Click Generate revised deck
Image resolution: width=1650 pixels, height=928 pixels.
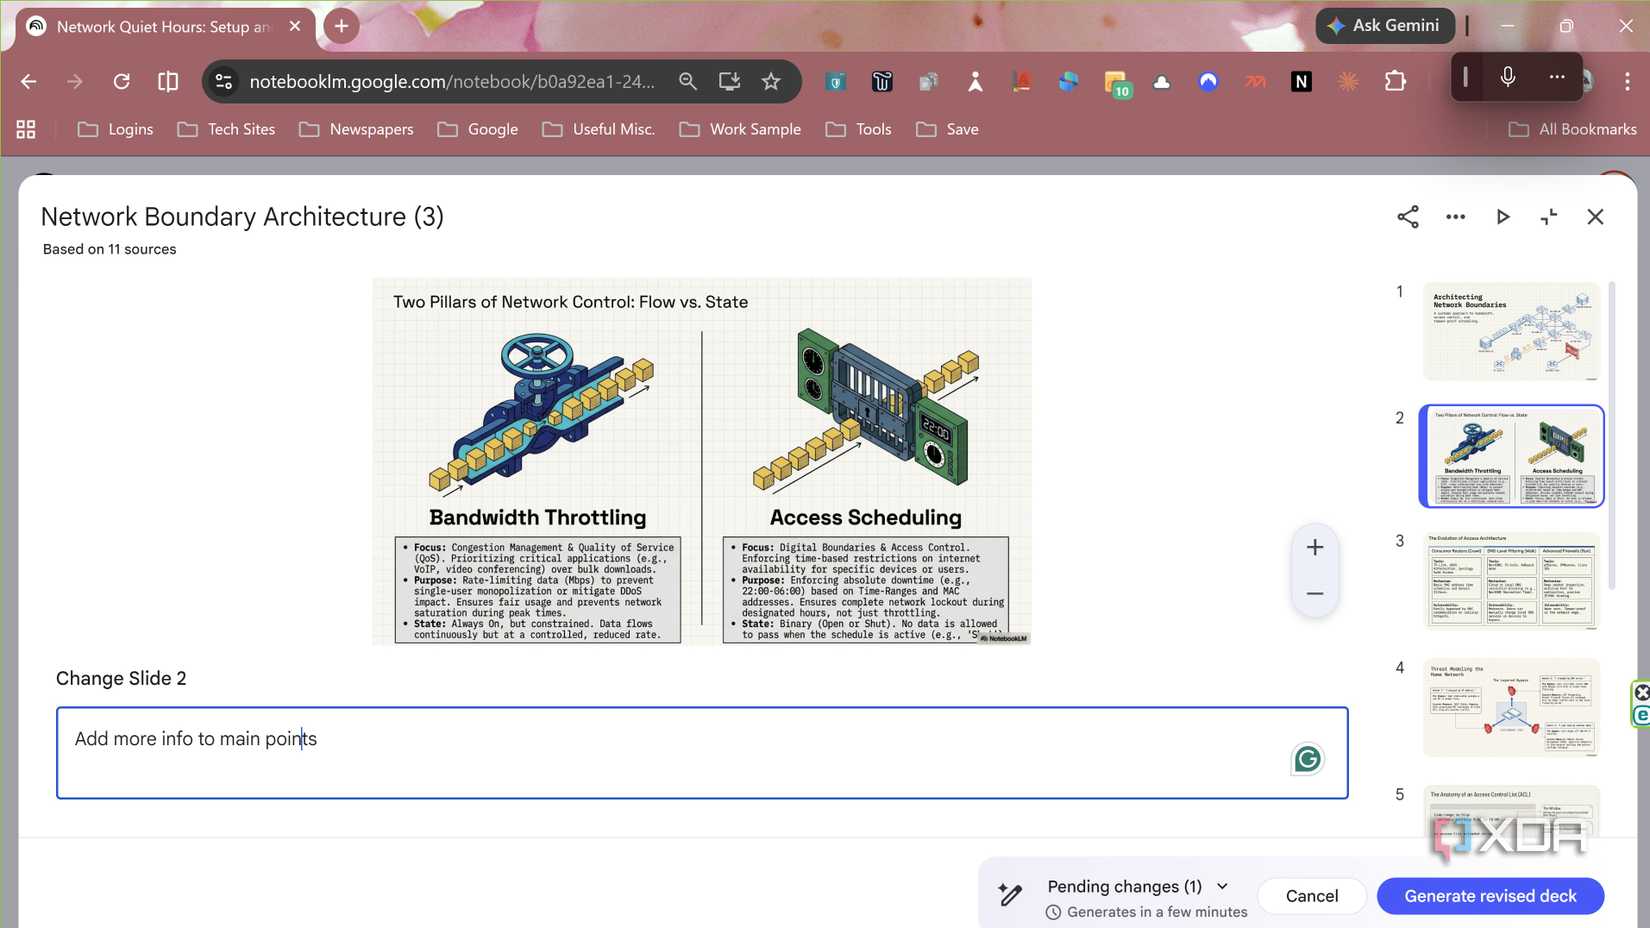1489,895
